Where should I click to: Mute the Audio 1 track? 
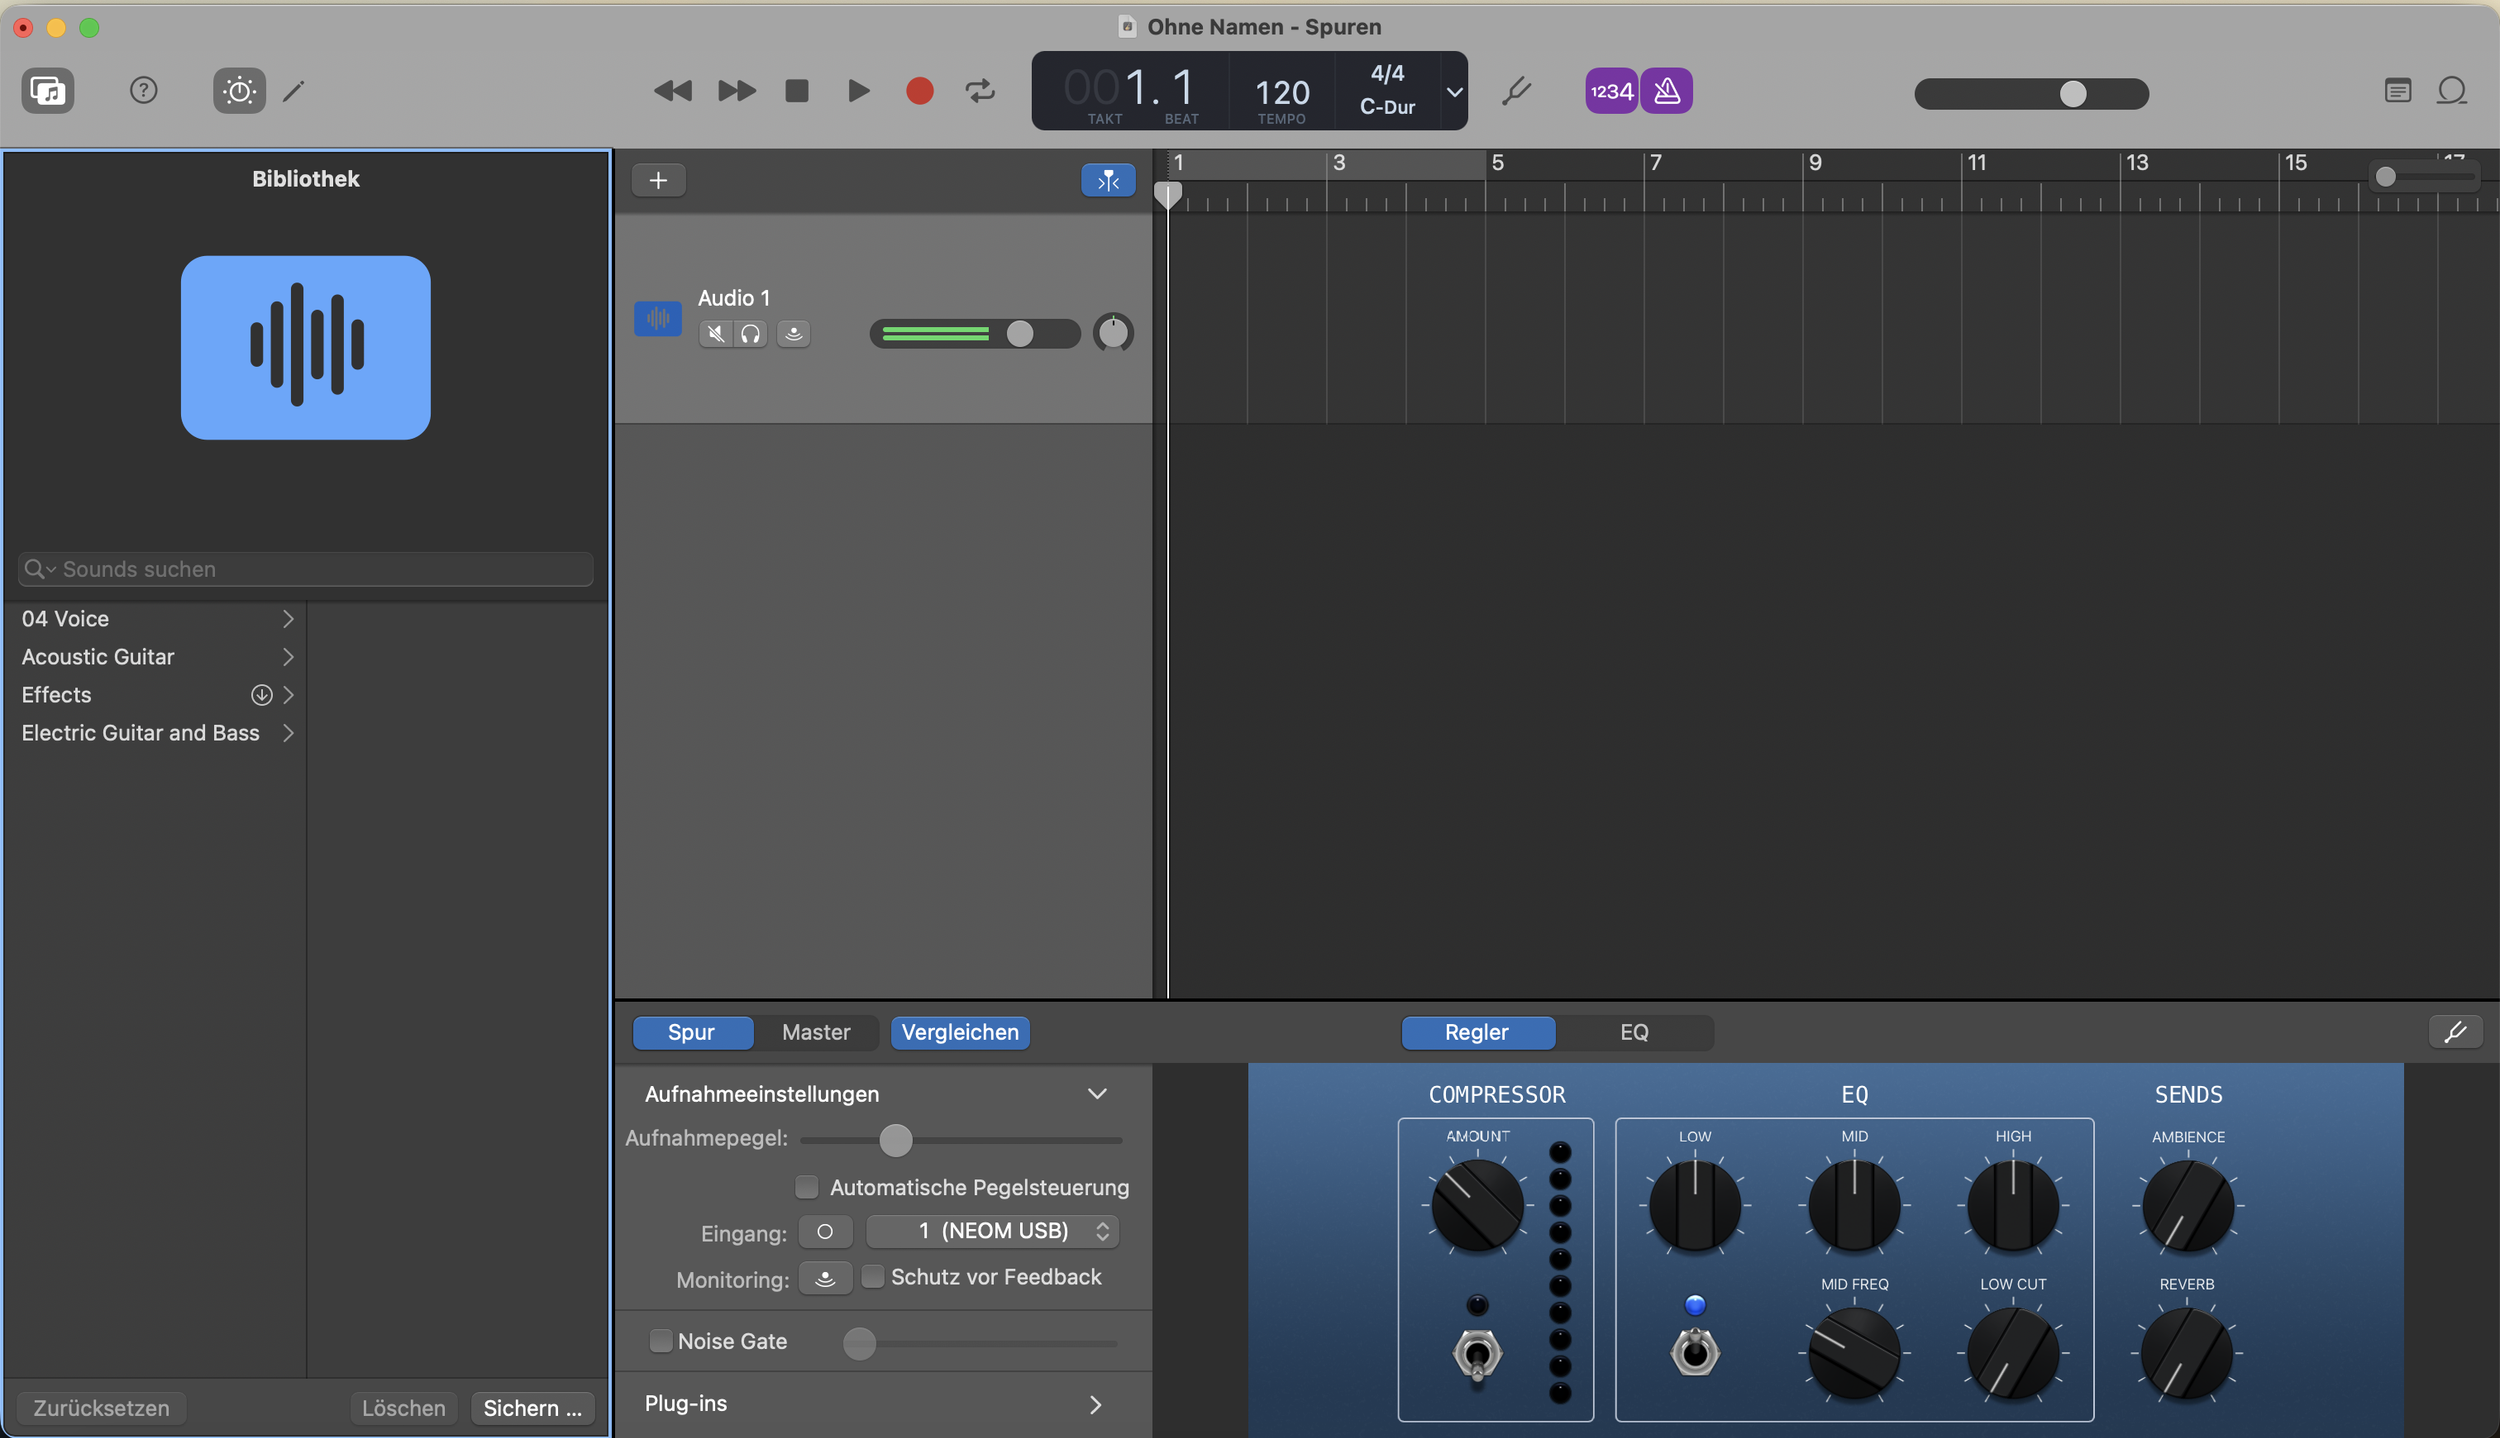pyautogui.click(x=715, y=334)
